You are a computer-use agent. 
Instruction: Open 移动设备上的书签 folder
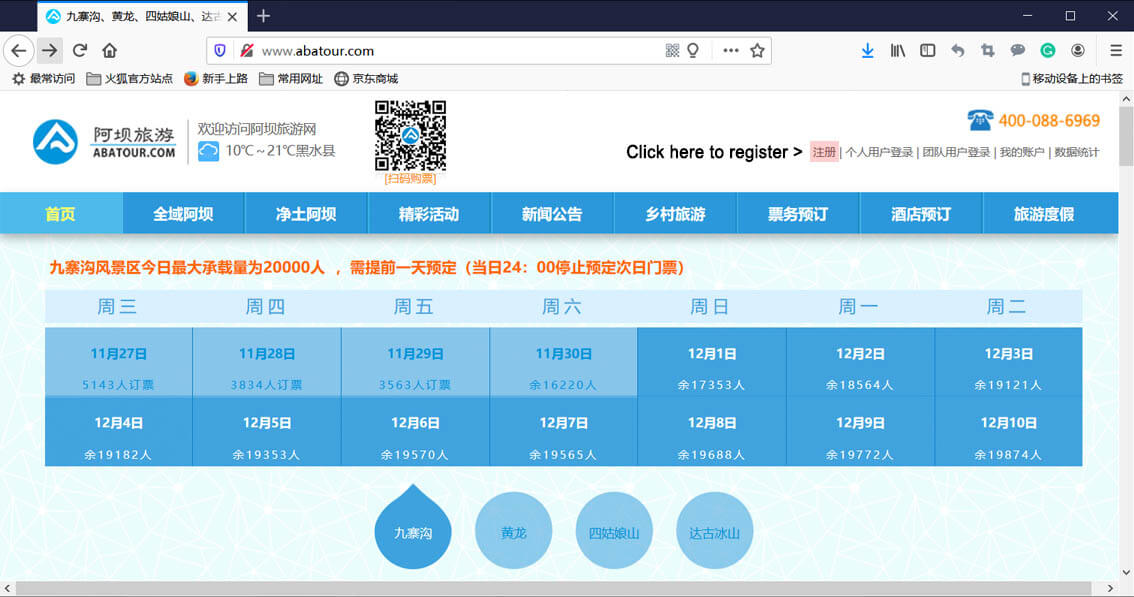pos(1071,78)
